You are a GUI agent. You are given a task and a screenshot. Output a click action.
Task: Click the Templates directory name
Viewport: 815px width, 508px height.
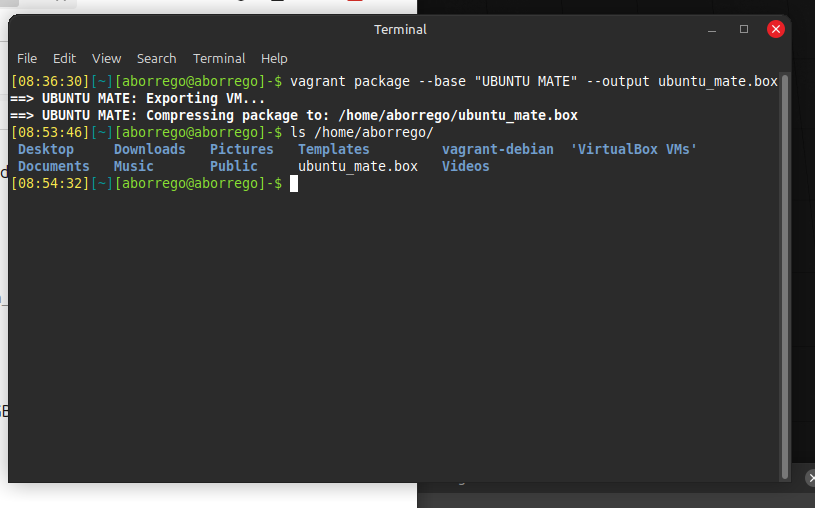click(x=333, y=149)
